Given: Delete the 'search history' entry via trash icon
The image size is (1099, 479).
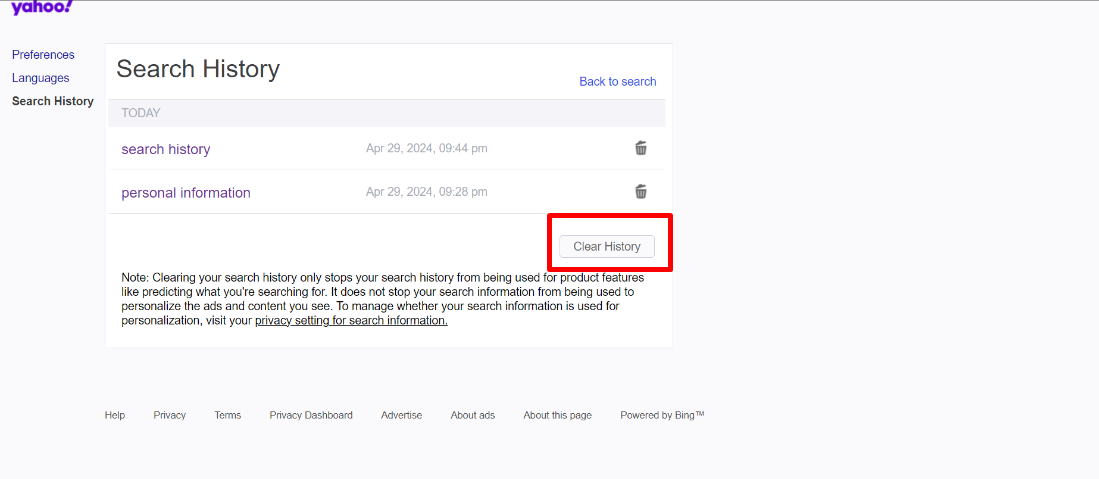Looking at the screenshot, I should tap(641, 148).
